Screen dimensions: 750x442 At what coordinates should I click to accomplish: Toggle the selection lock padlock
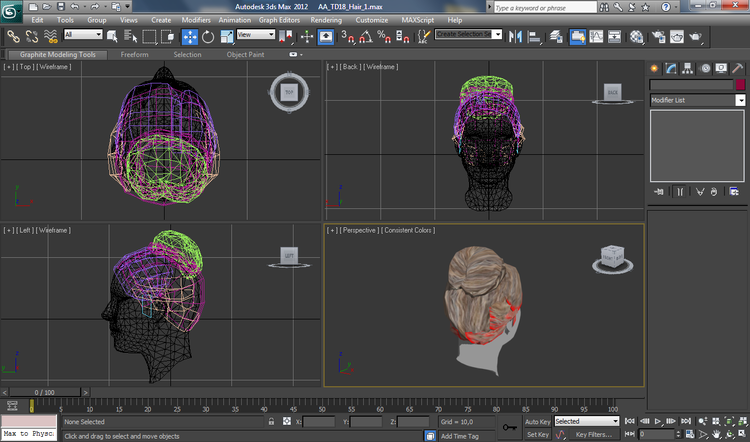pyautogui.click(x=271, y=421)
